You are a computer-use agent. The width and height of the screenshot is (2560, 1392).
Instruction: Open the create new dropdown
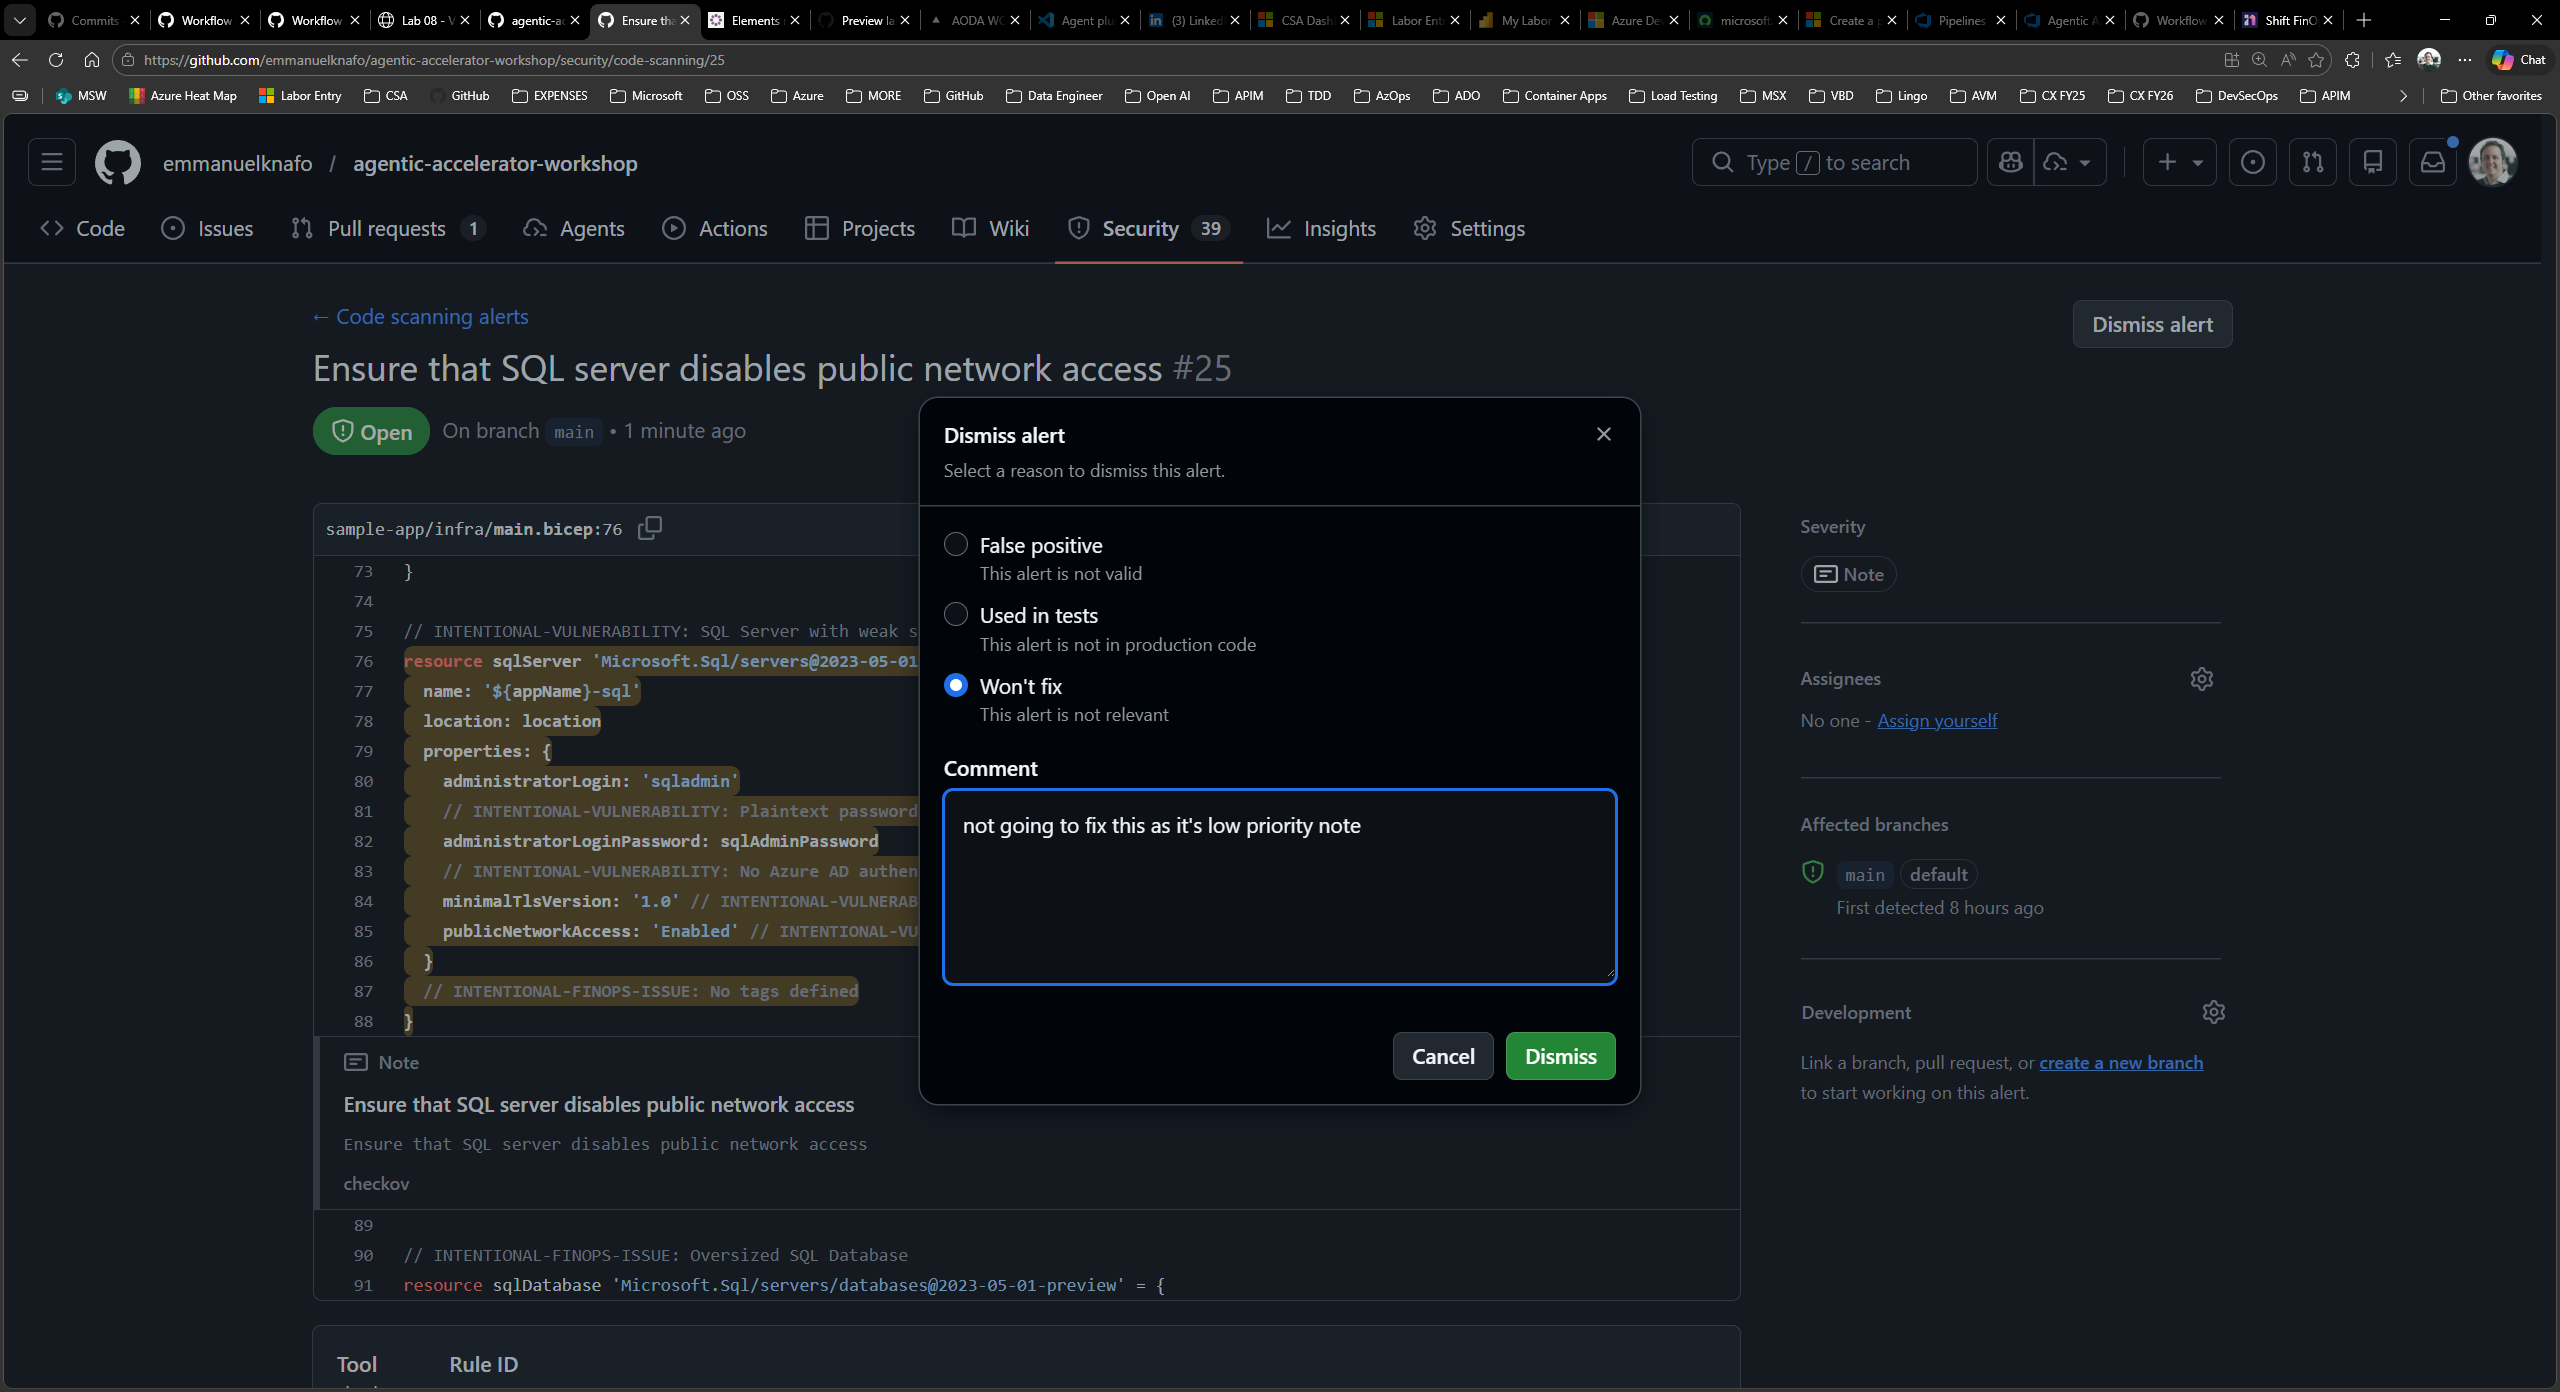tap(2179, 161)
